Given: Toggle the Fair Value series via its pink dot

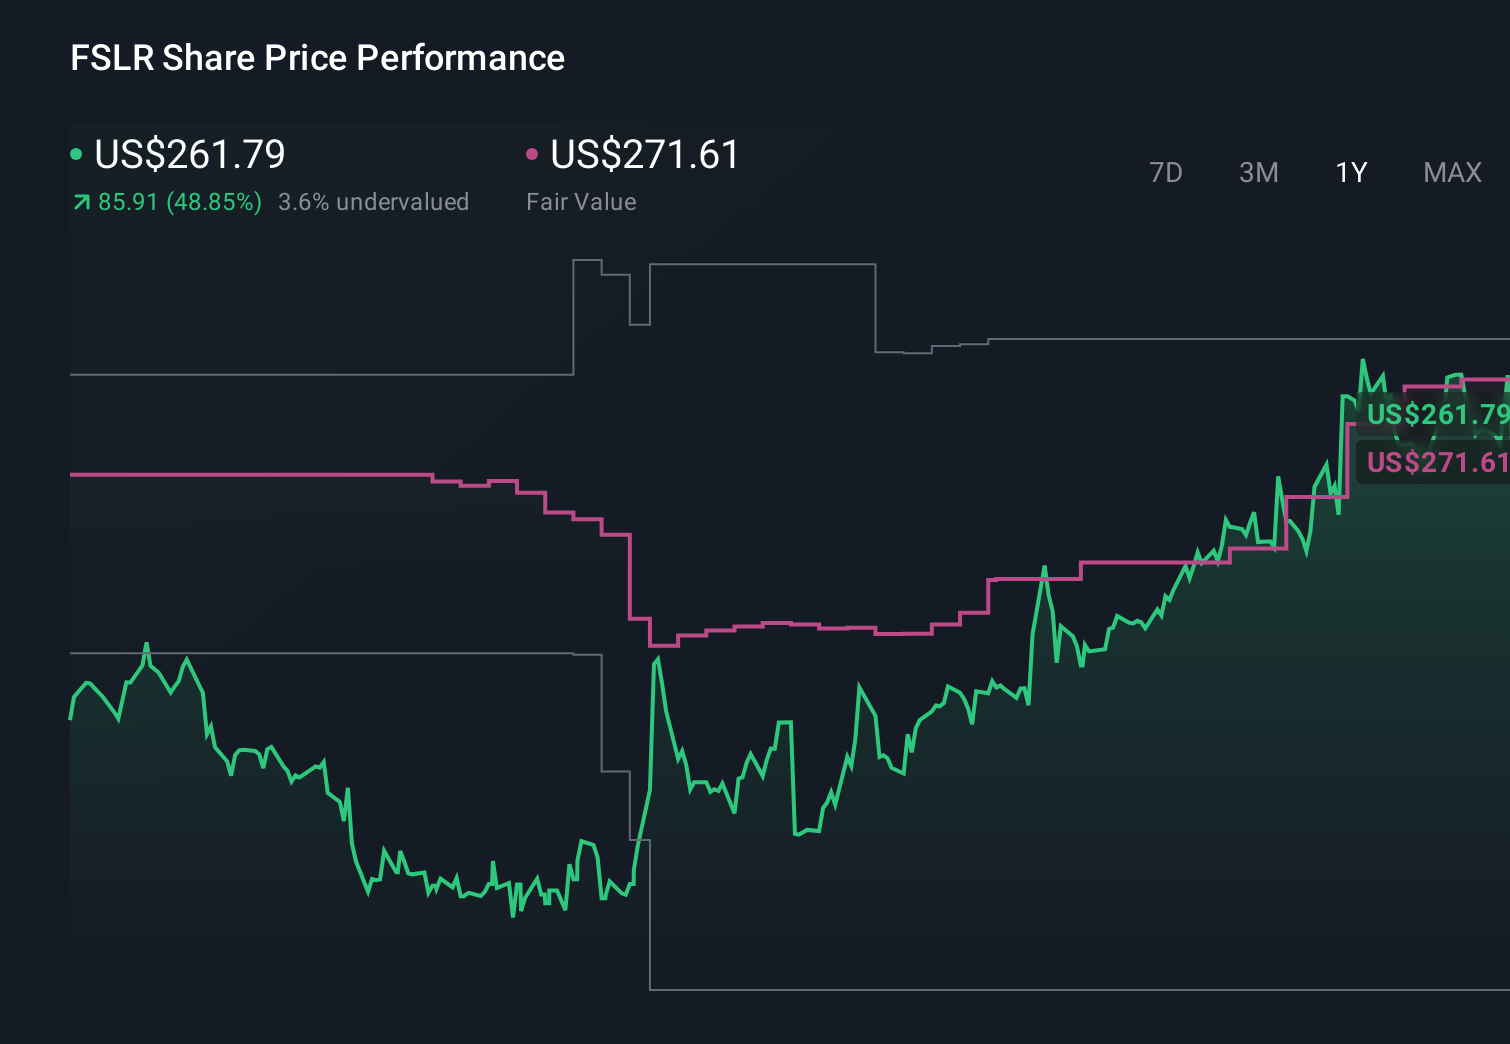Looking at the screenshot, I should click(x=531, y=154).
